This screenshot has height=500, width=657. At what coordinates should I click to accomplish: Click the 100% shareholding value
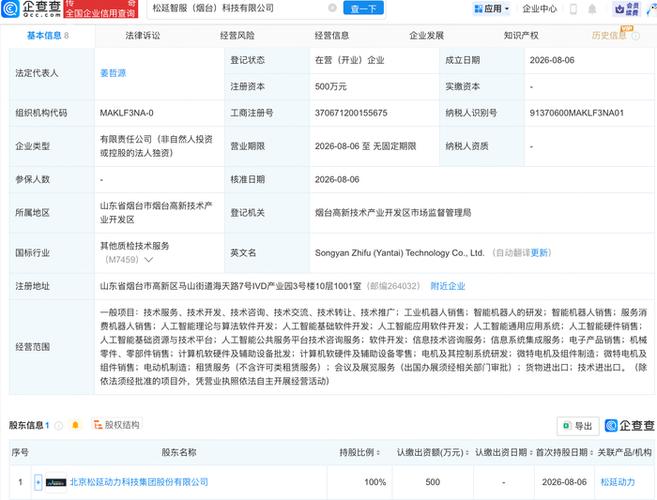tap(375, 482)
